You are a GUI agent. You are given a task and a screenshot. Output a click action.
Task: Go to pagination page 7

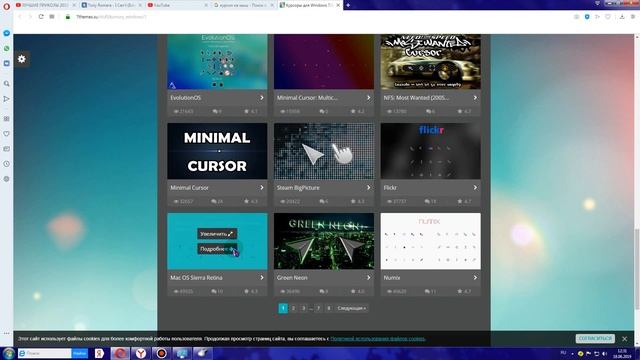[x=318, y=308]
